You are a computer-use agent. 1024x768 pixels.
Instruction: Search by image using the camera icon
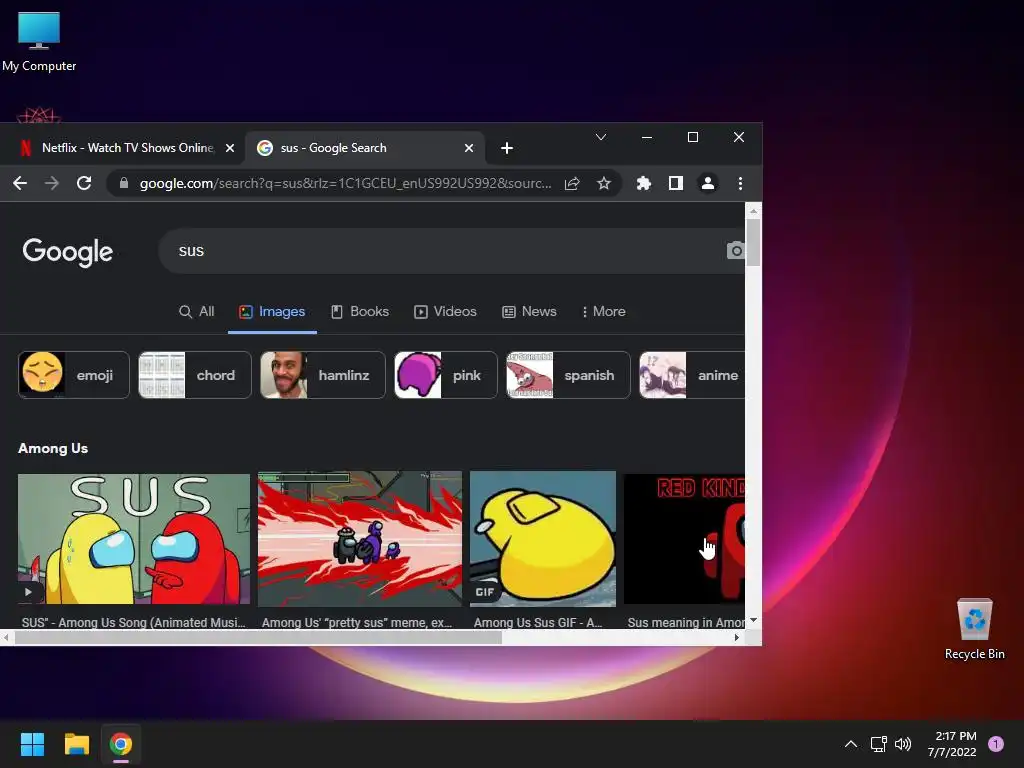click(x=735, y=250)
